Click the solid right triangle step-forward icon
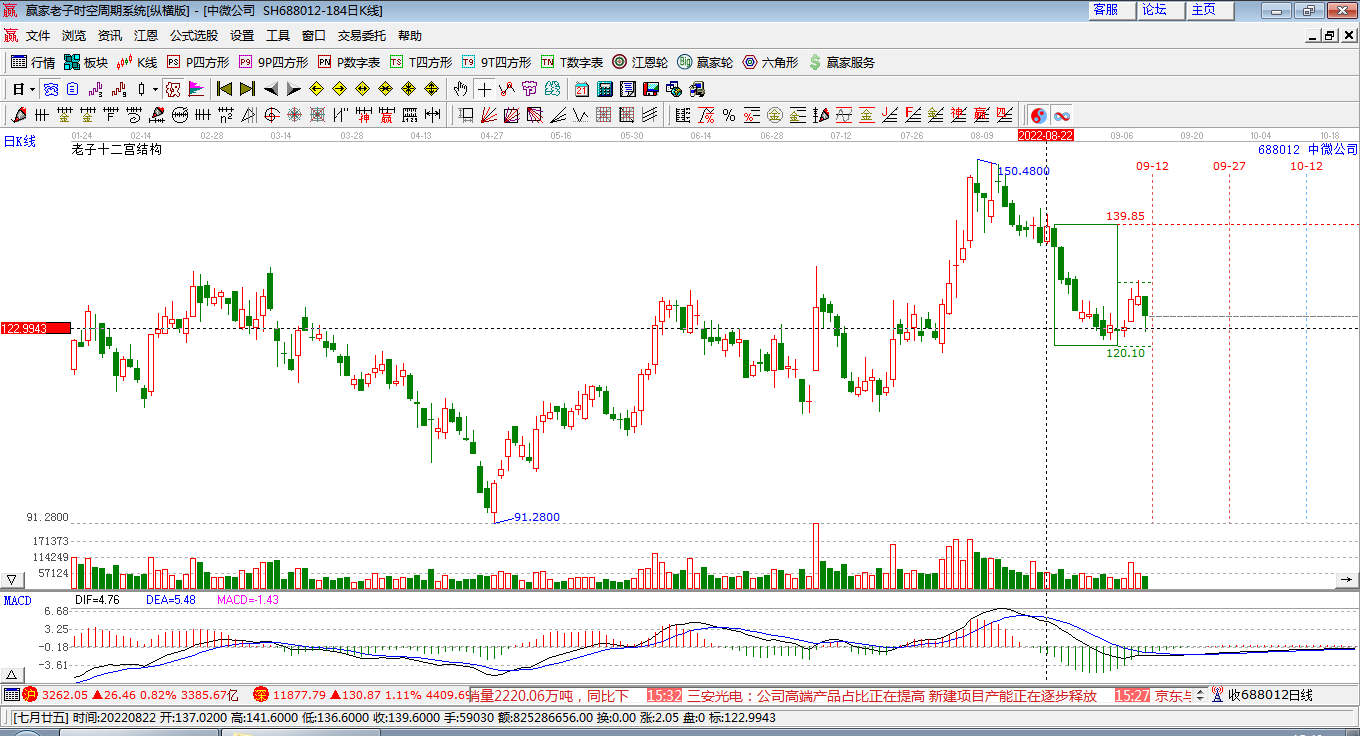 click(x=293, y=88)
